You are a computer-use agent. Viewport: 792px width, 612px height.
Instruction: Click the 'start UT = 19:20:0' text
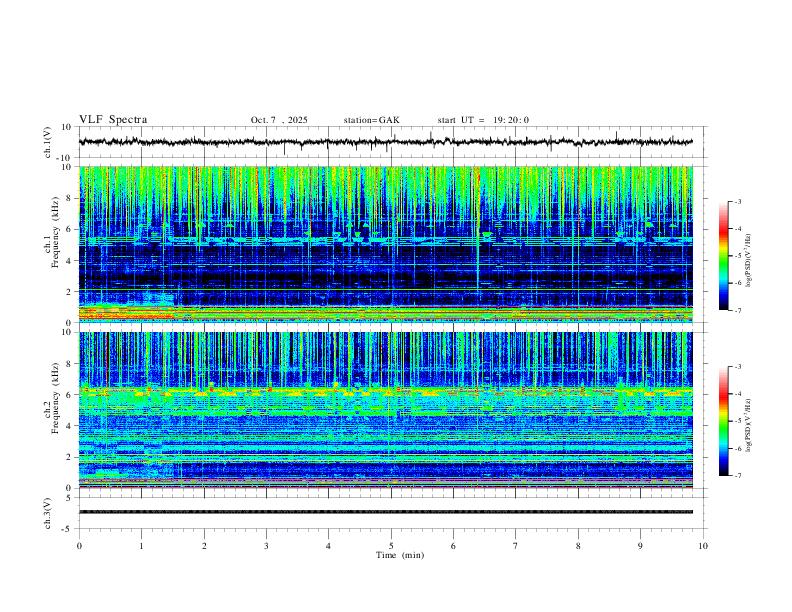(483, 120)
